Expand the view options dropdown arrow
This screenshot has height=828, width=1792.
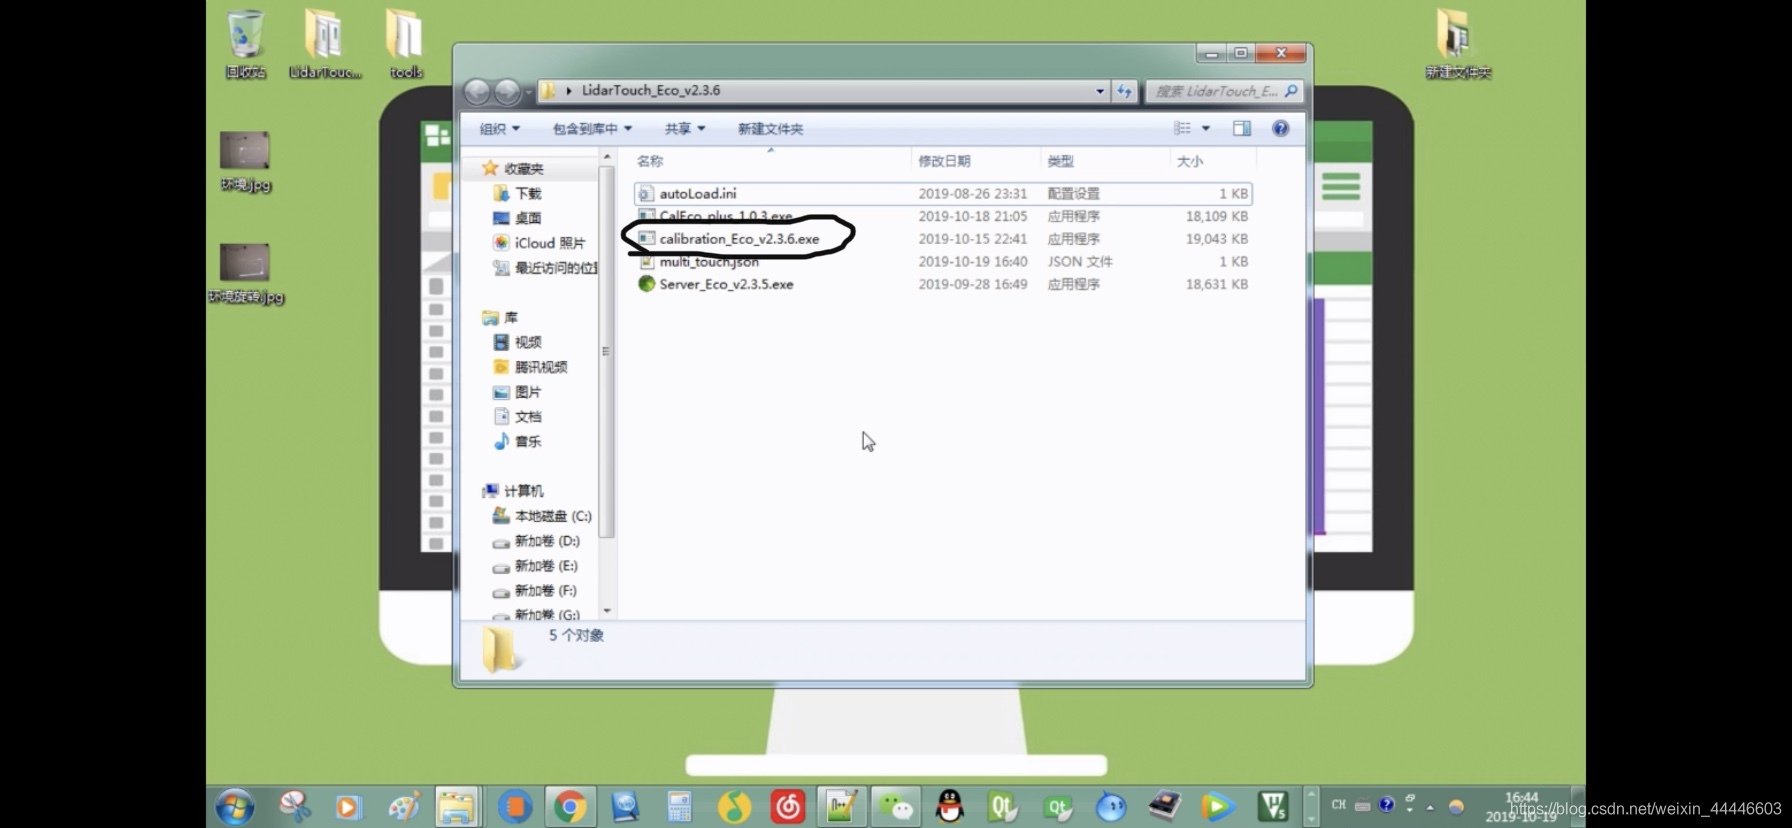click(1206, 128)
